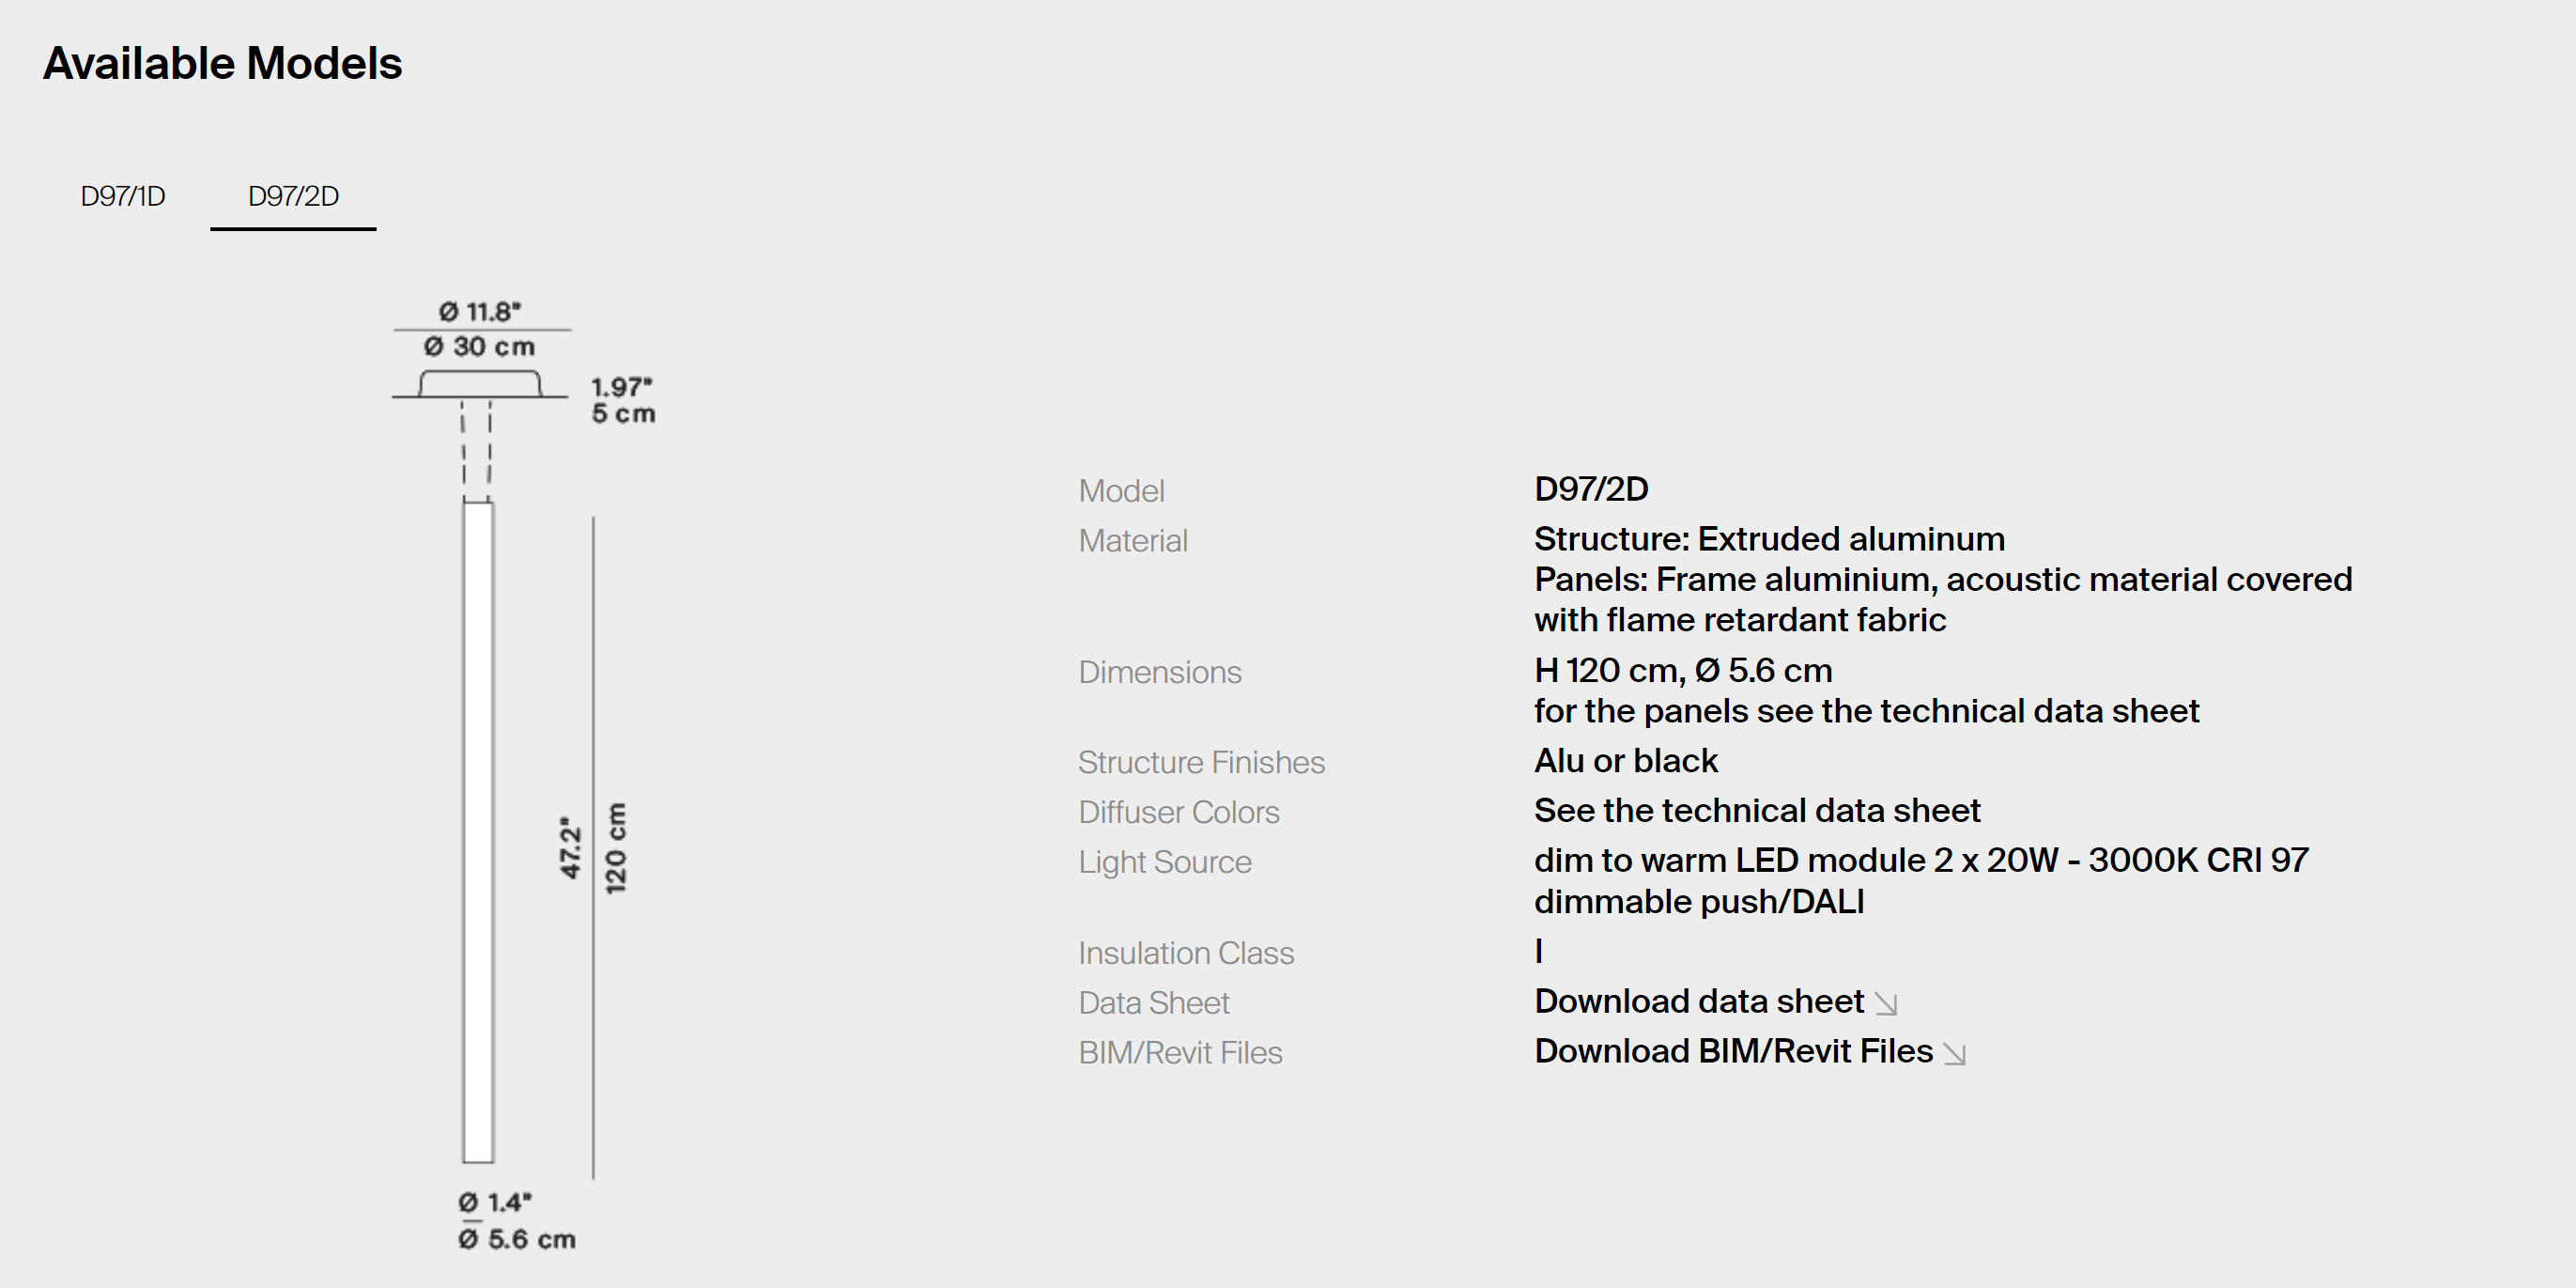The height and width of the screenshot is (1288, 2576).
Task: Click the Insulation Class row label
Action: click(x=1185, y=953)
